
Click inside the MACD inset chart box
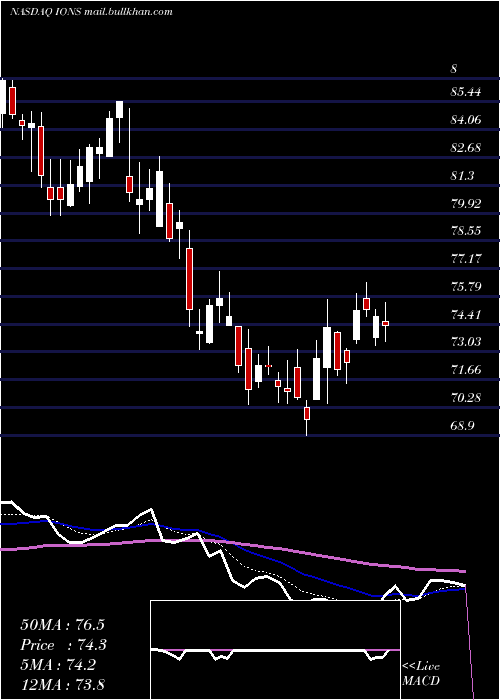coord(275,650)
